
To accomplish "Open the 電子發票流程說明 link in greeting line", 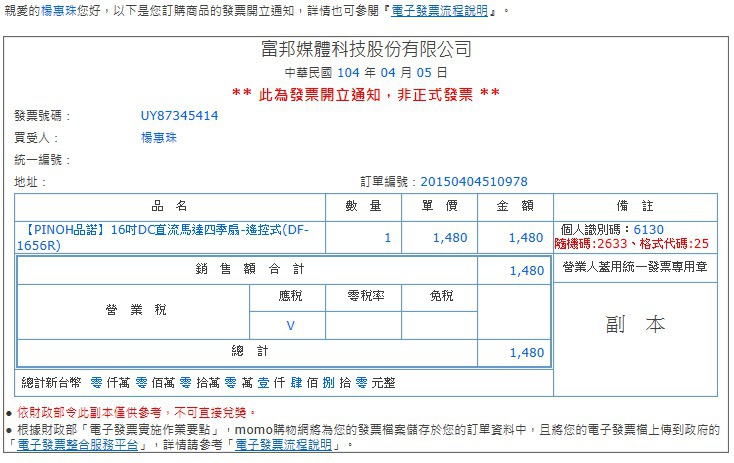I will 440,11.
